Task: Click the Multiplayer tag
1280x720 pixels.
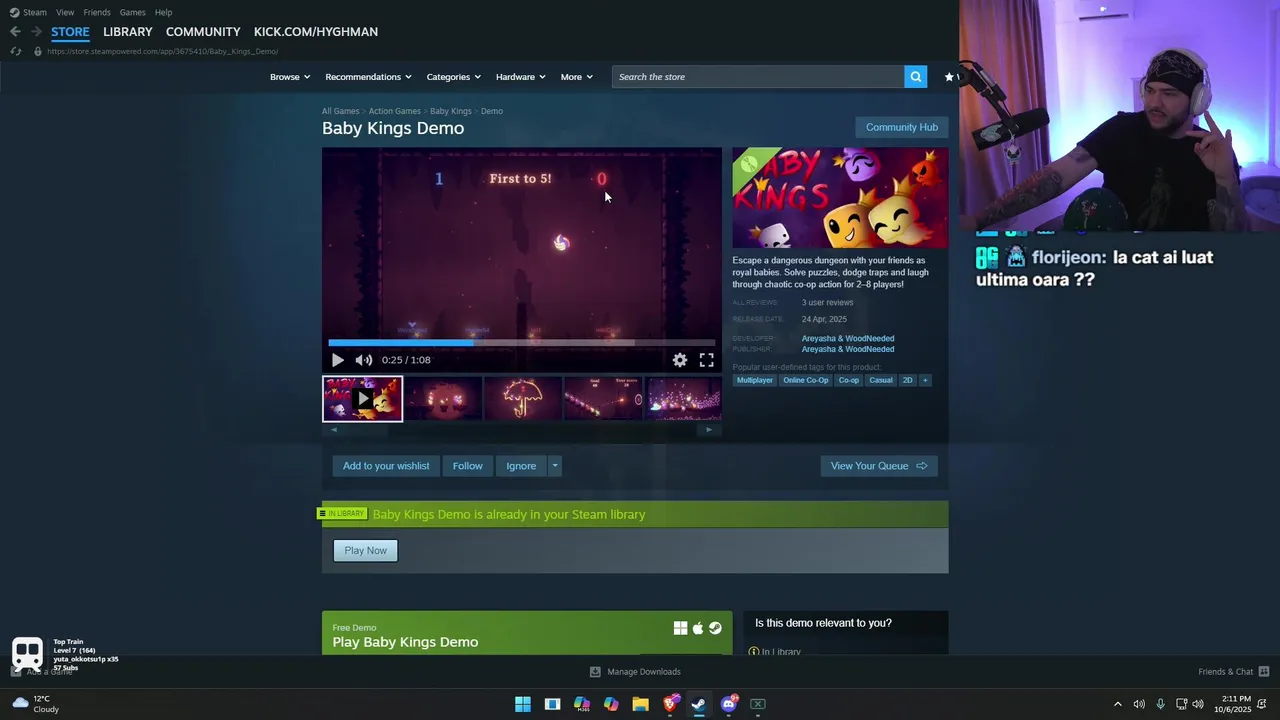Action: coord(755,380)
